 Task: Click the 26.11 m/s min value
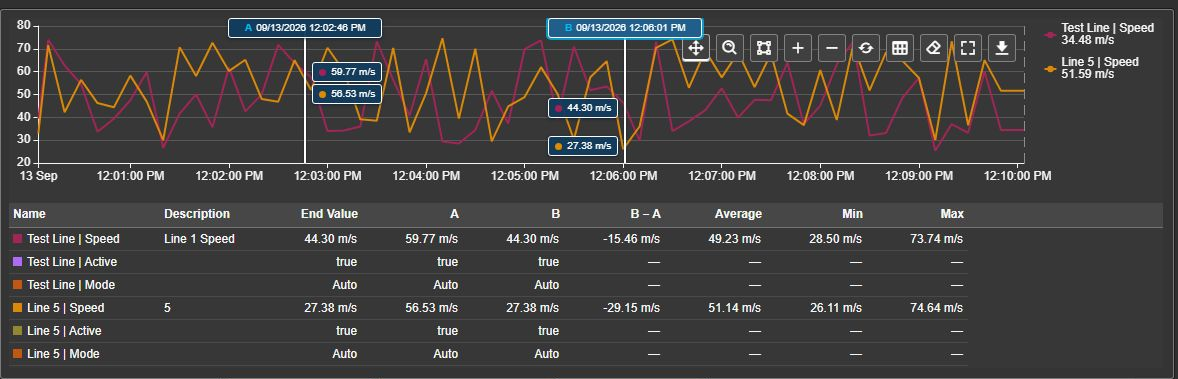click(x=835, y=308)
